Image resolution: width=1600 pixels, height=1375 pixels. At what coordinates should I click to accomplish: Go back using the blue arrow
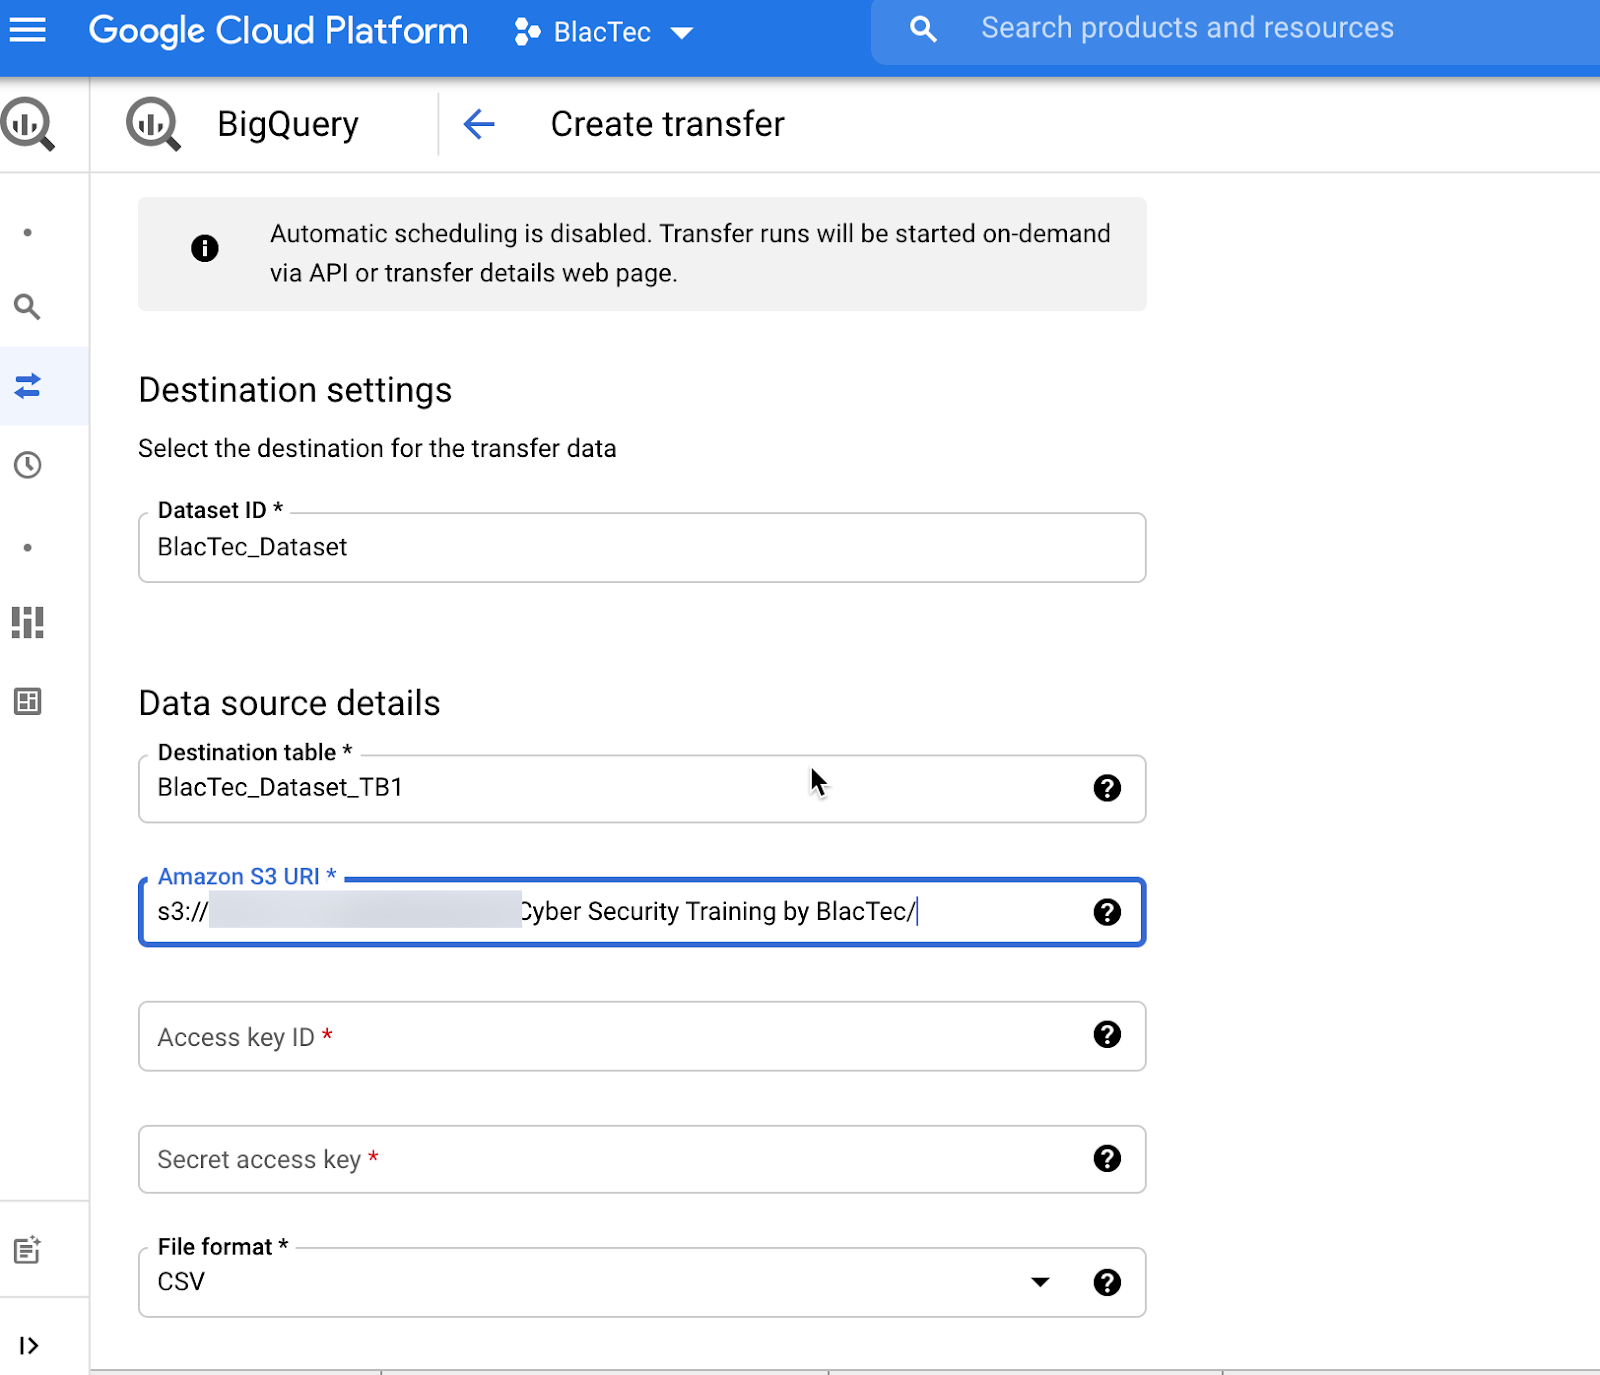tap(479, 124)
